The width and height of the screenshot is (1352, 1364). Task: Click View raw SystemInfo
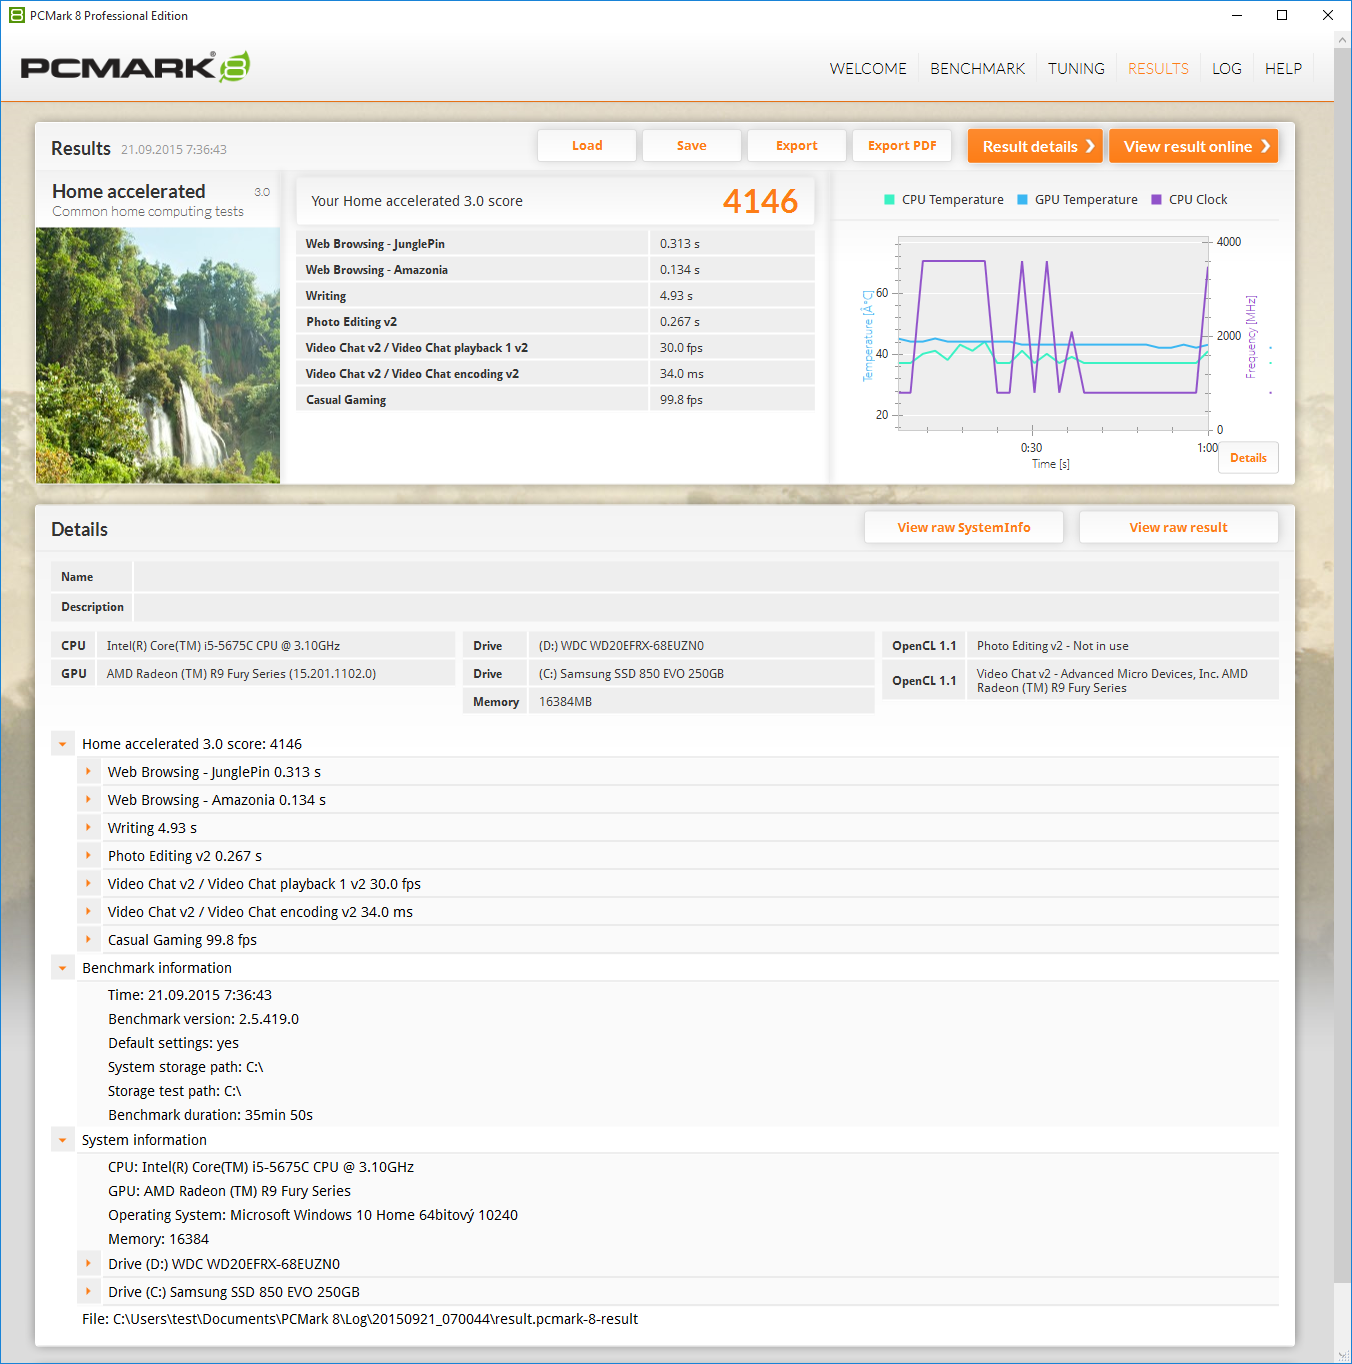click(x=964, y=527)
